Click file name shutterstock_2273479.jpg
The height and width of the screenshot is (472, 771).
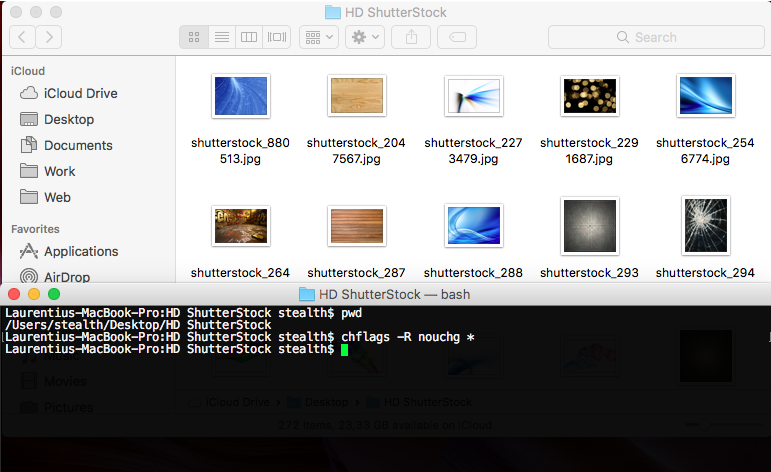click(473, 150)
